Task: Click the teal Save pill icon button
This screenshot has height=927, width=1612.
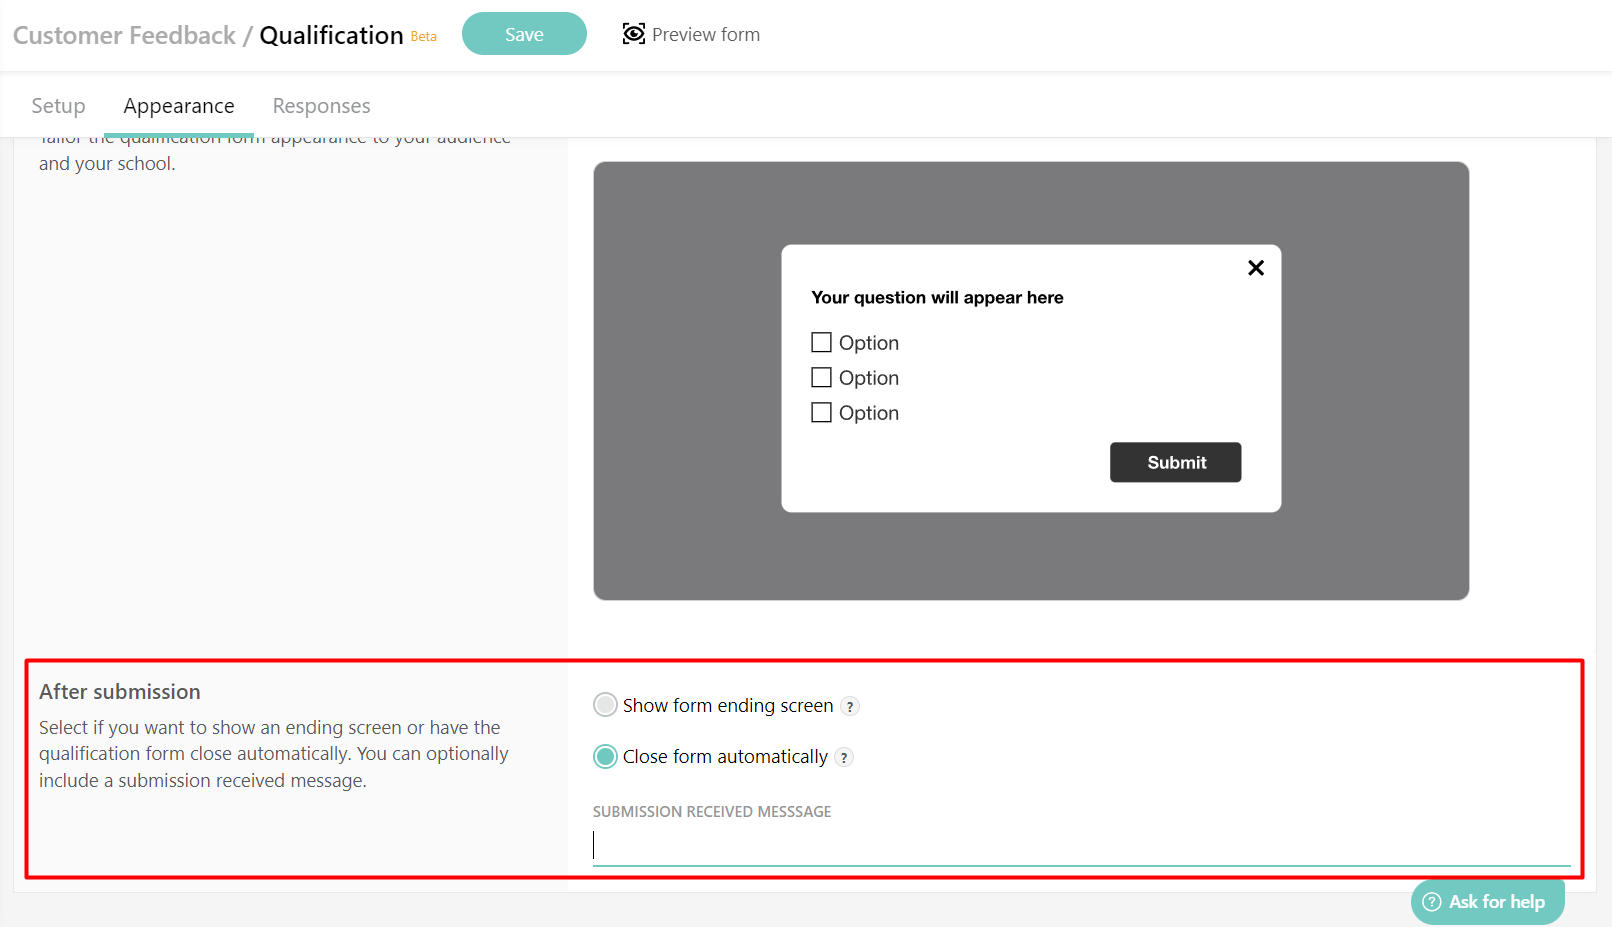Action: pos(524,33)
